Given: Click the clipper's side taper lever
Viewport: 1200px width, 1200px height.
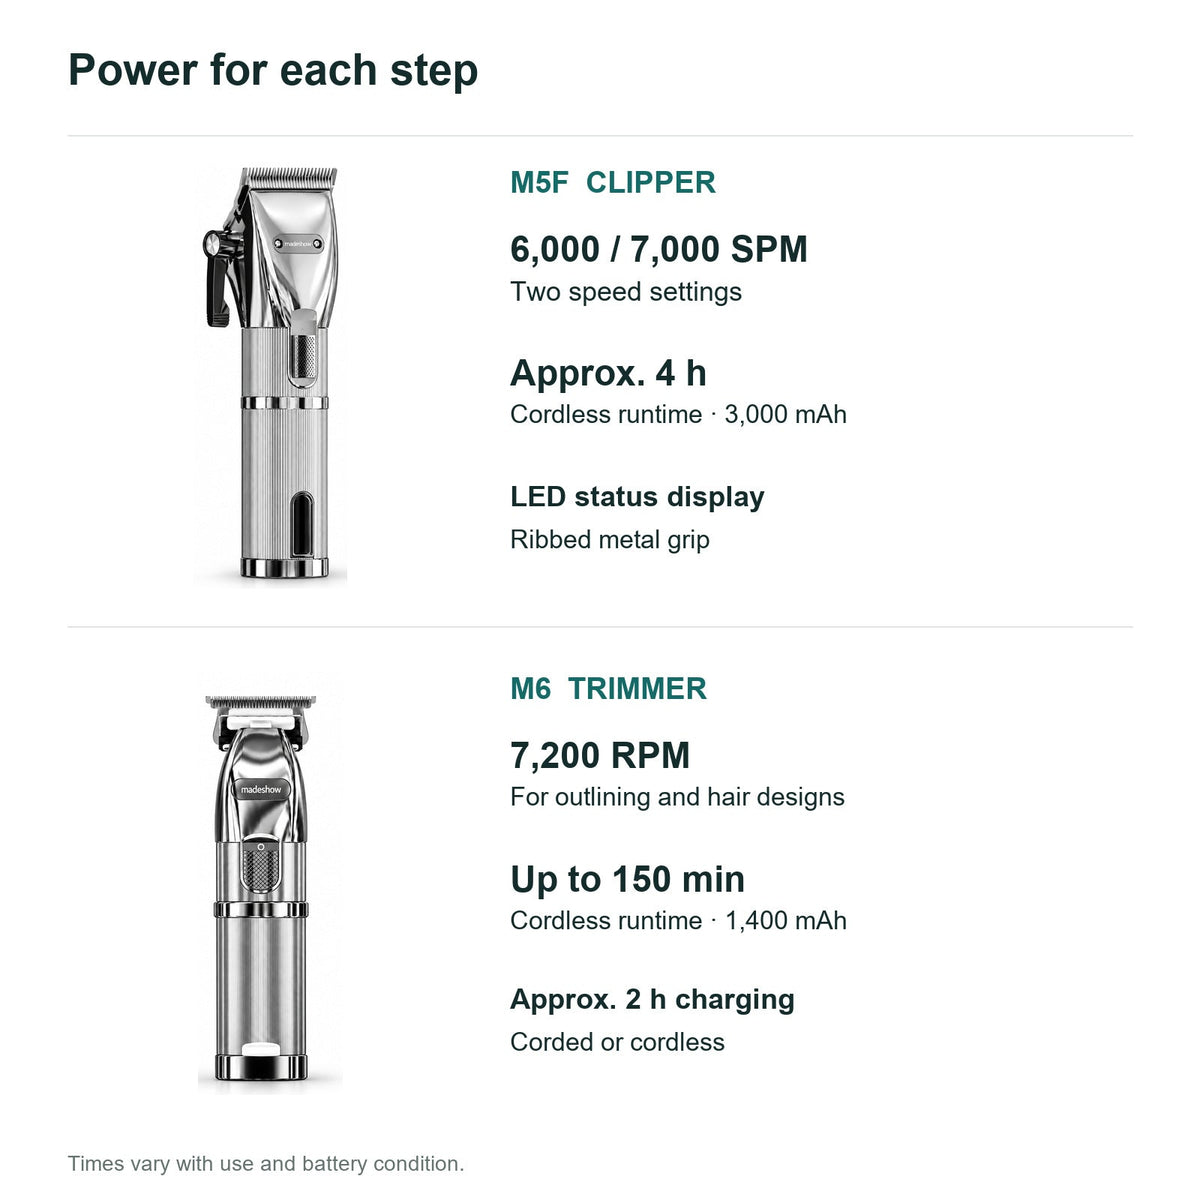Looking at the screenshot, I should pyautogui.click(x=220, y=277).
